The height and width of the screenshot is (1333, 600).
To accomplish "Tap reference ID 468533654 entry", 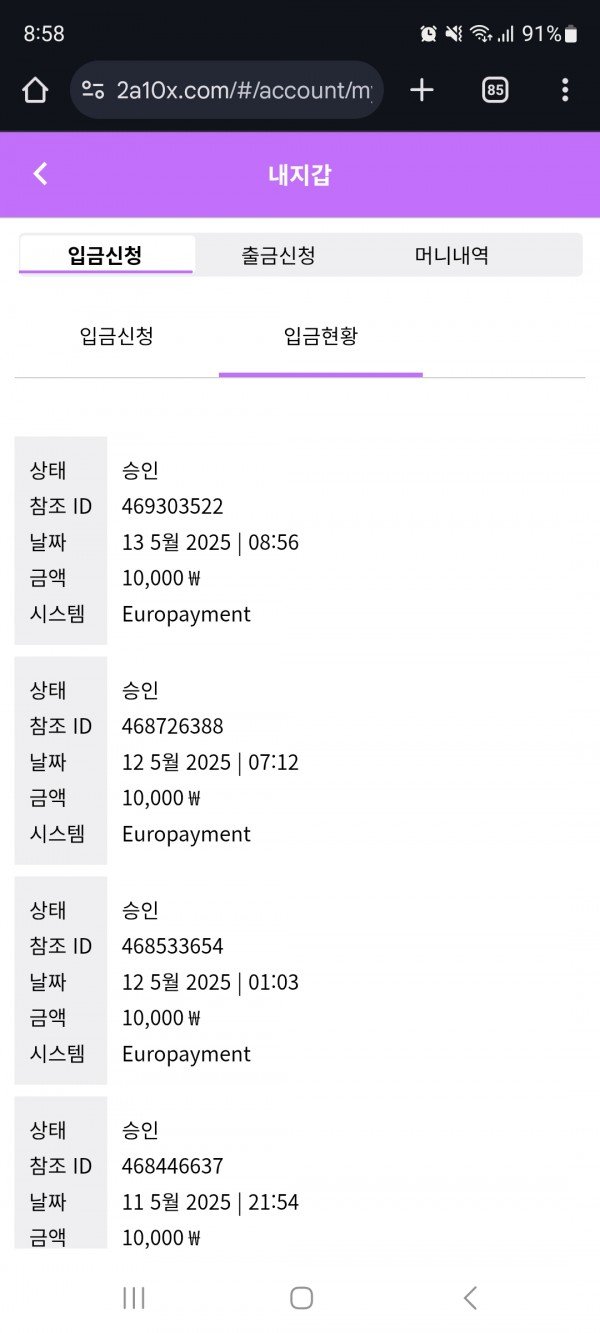I will tap(173, 946).
